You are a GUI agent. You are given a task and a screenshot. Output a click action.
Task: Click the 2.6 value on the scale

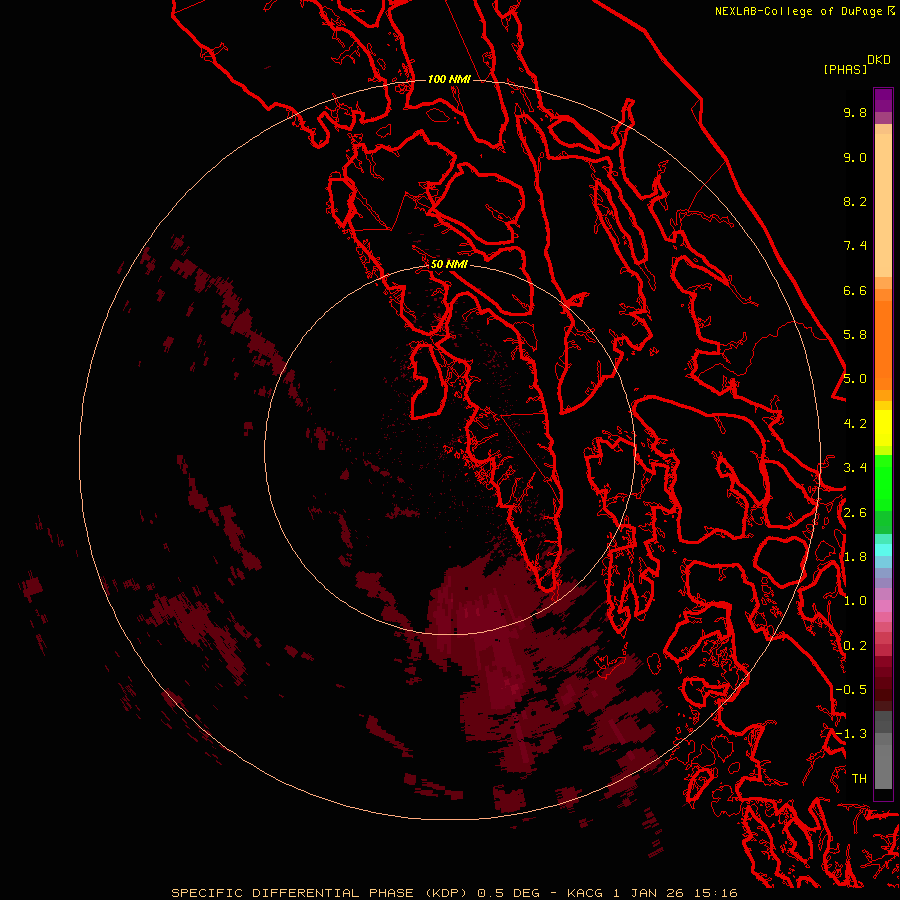tap(855, 513)
